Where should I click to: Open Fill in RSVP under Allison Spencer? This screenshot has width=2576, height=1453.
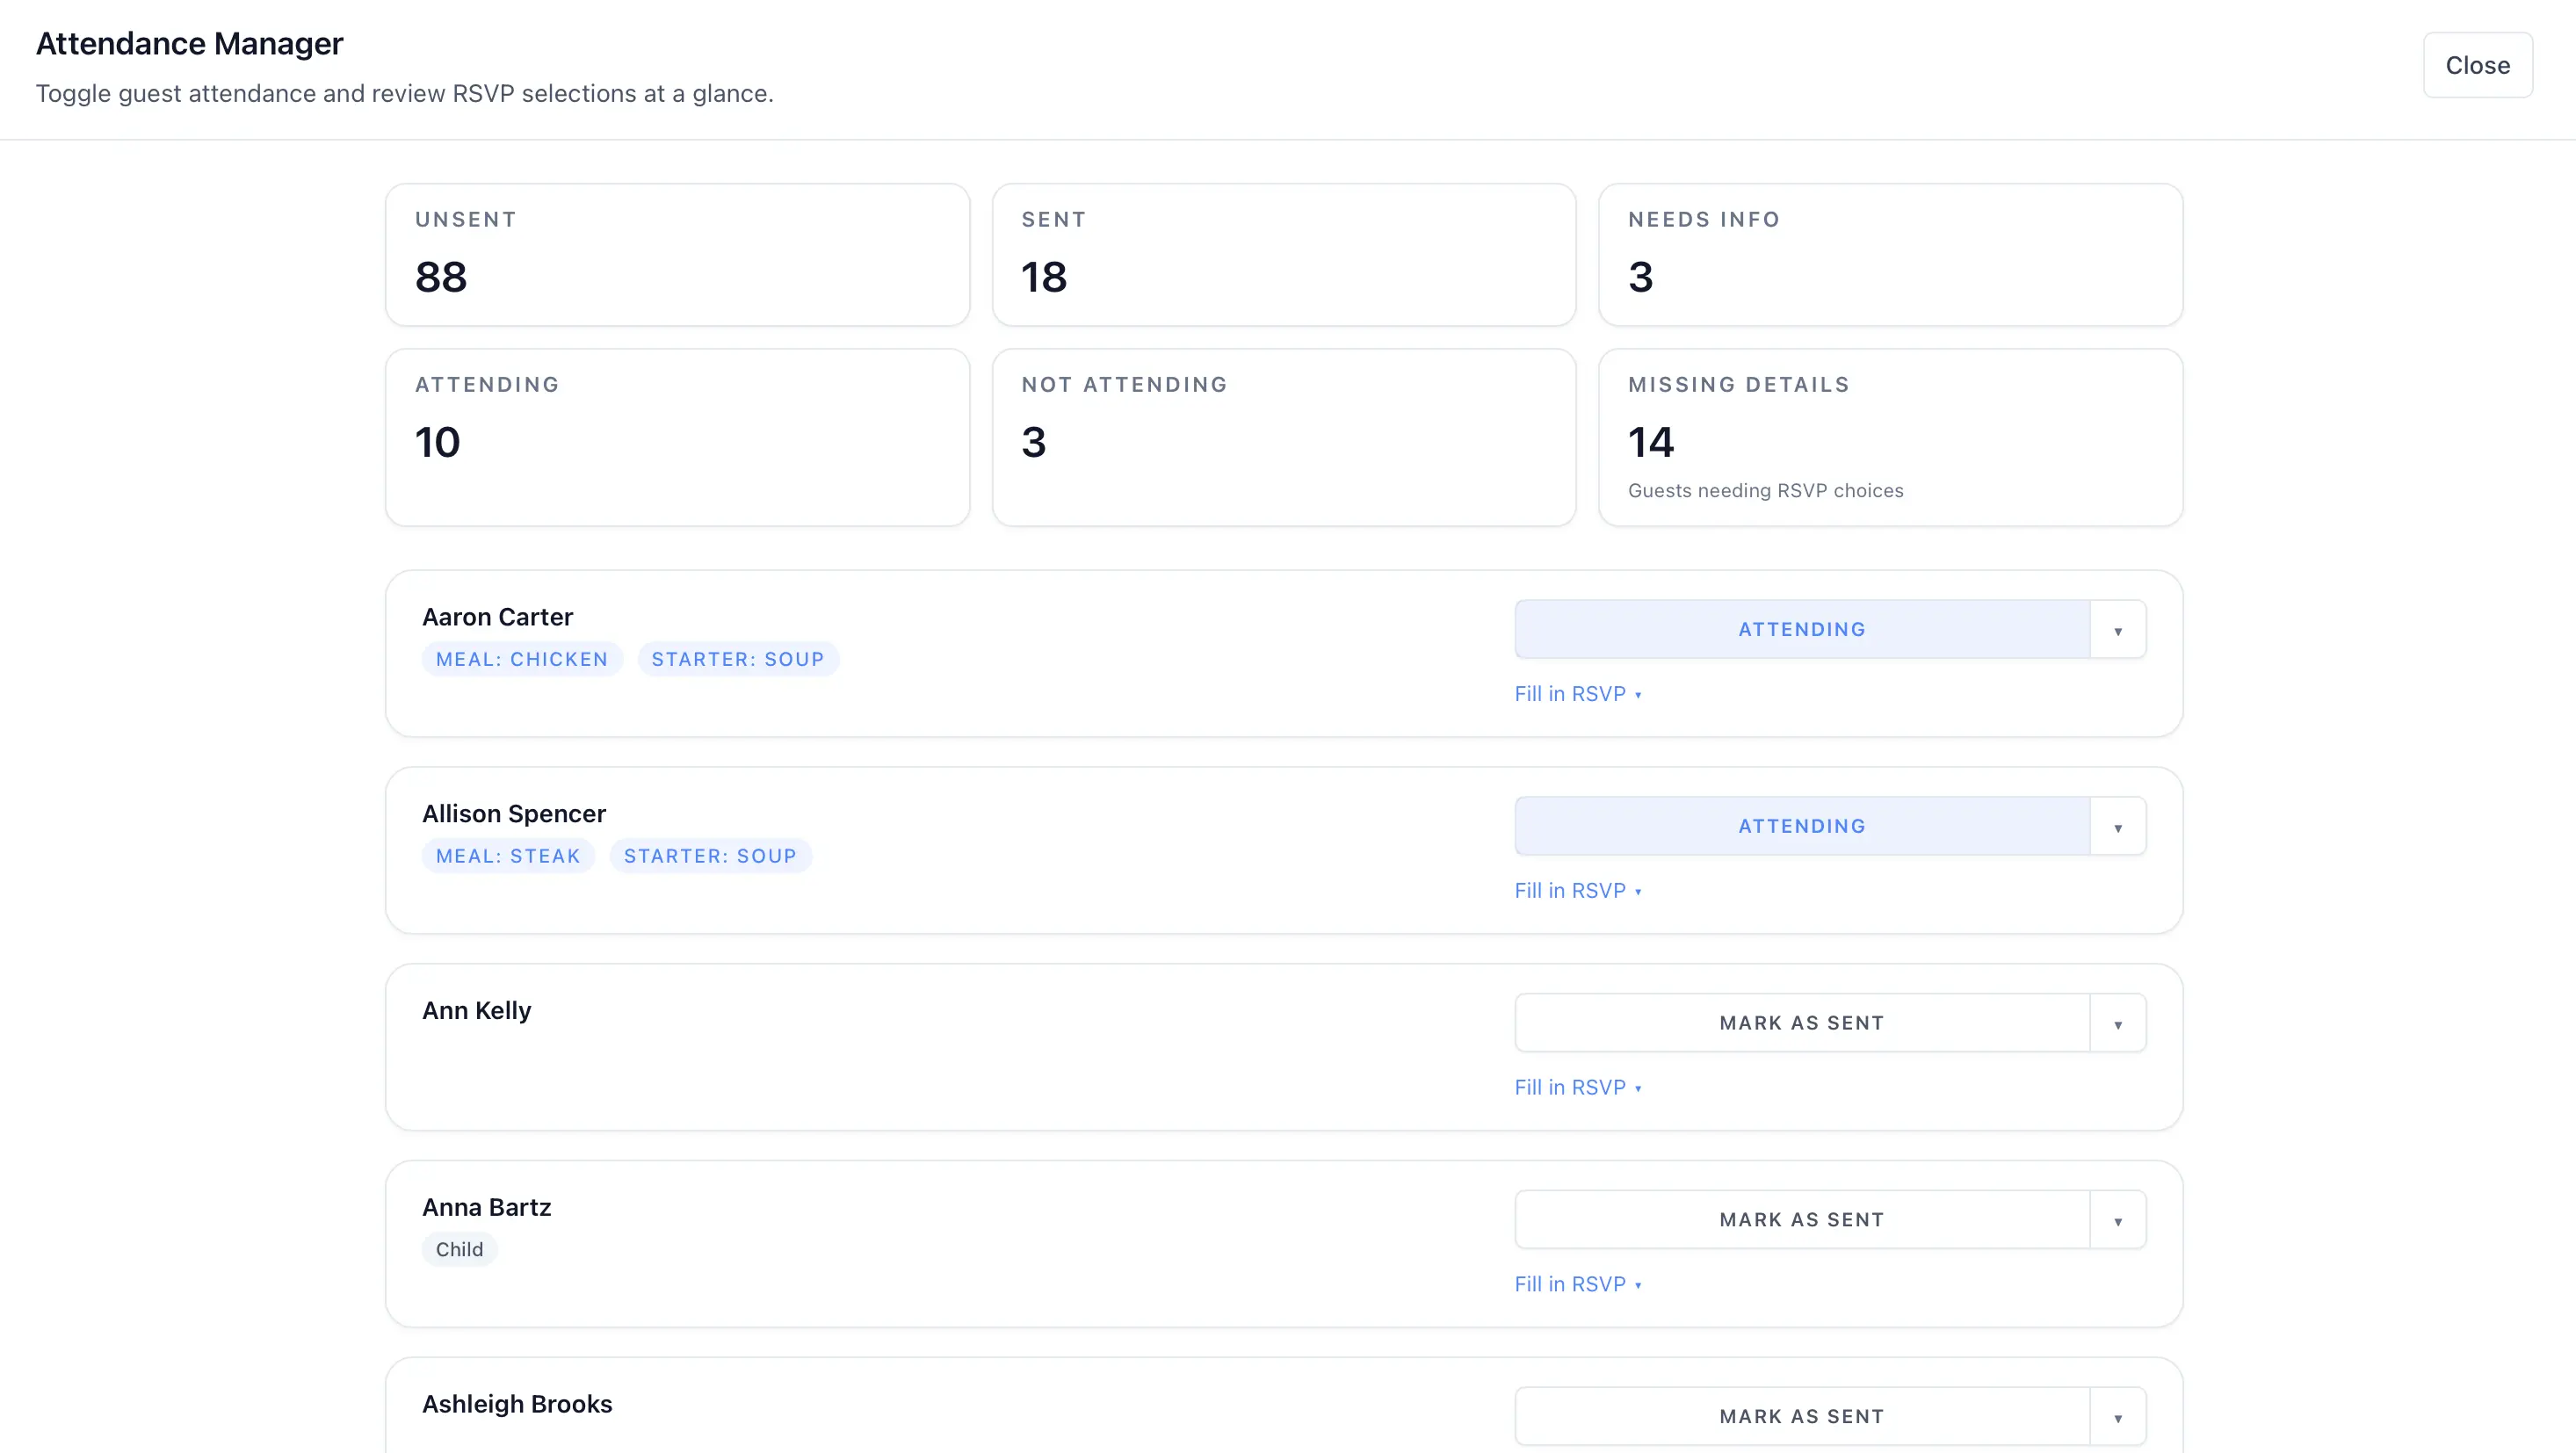[x=1578, y=890]
